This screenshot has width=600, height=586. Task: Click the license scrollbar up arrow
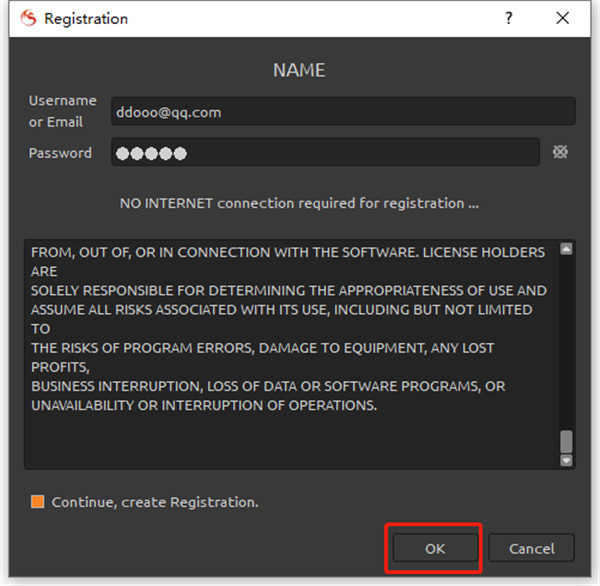coord(566,249)
